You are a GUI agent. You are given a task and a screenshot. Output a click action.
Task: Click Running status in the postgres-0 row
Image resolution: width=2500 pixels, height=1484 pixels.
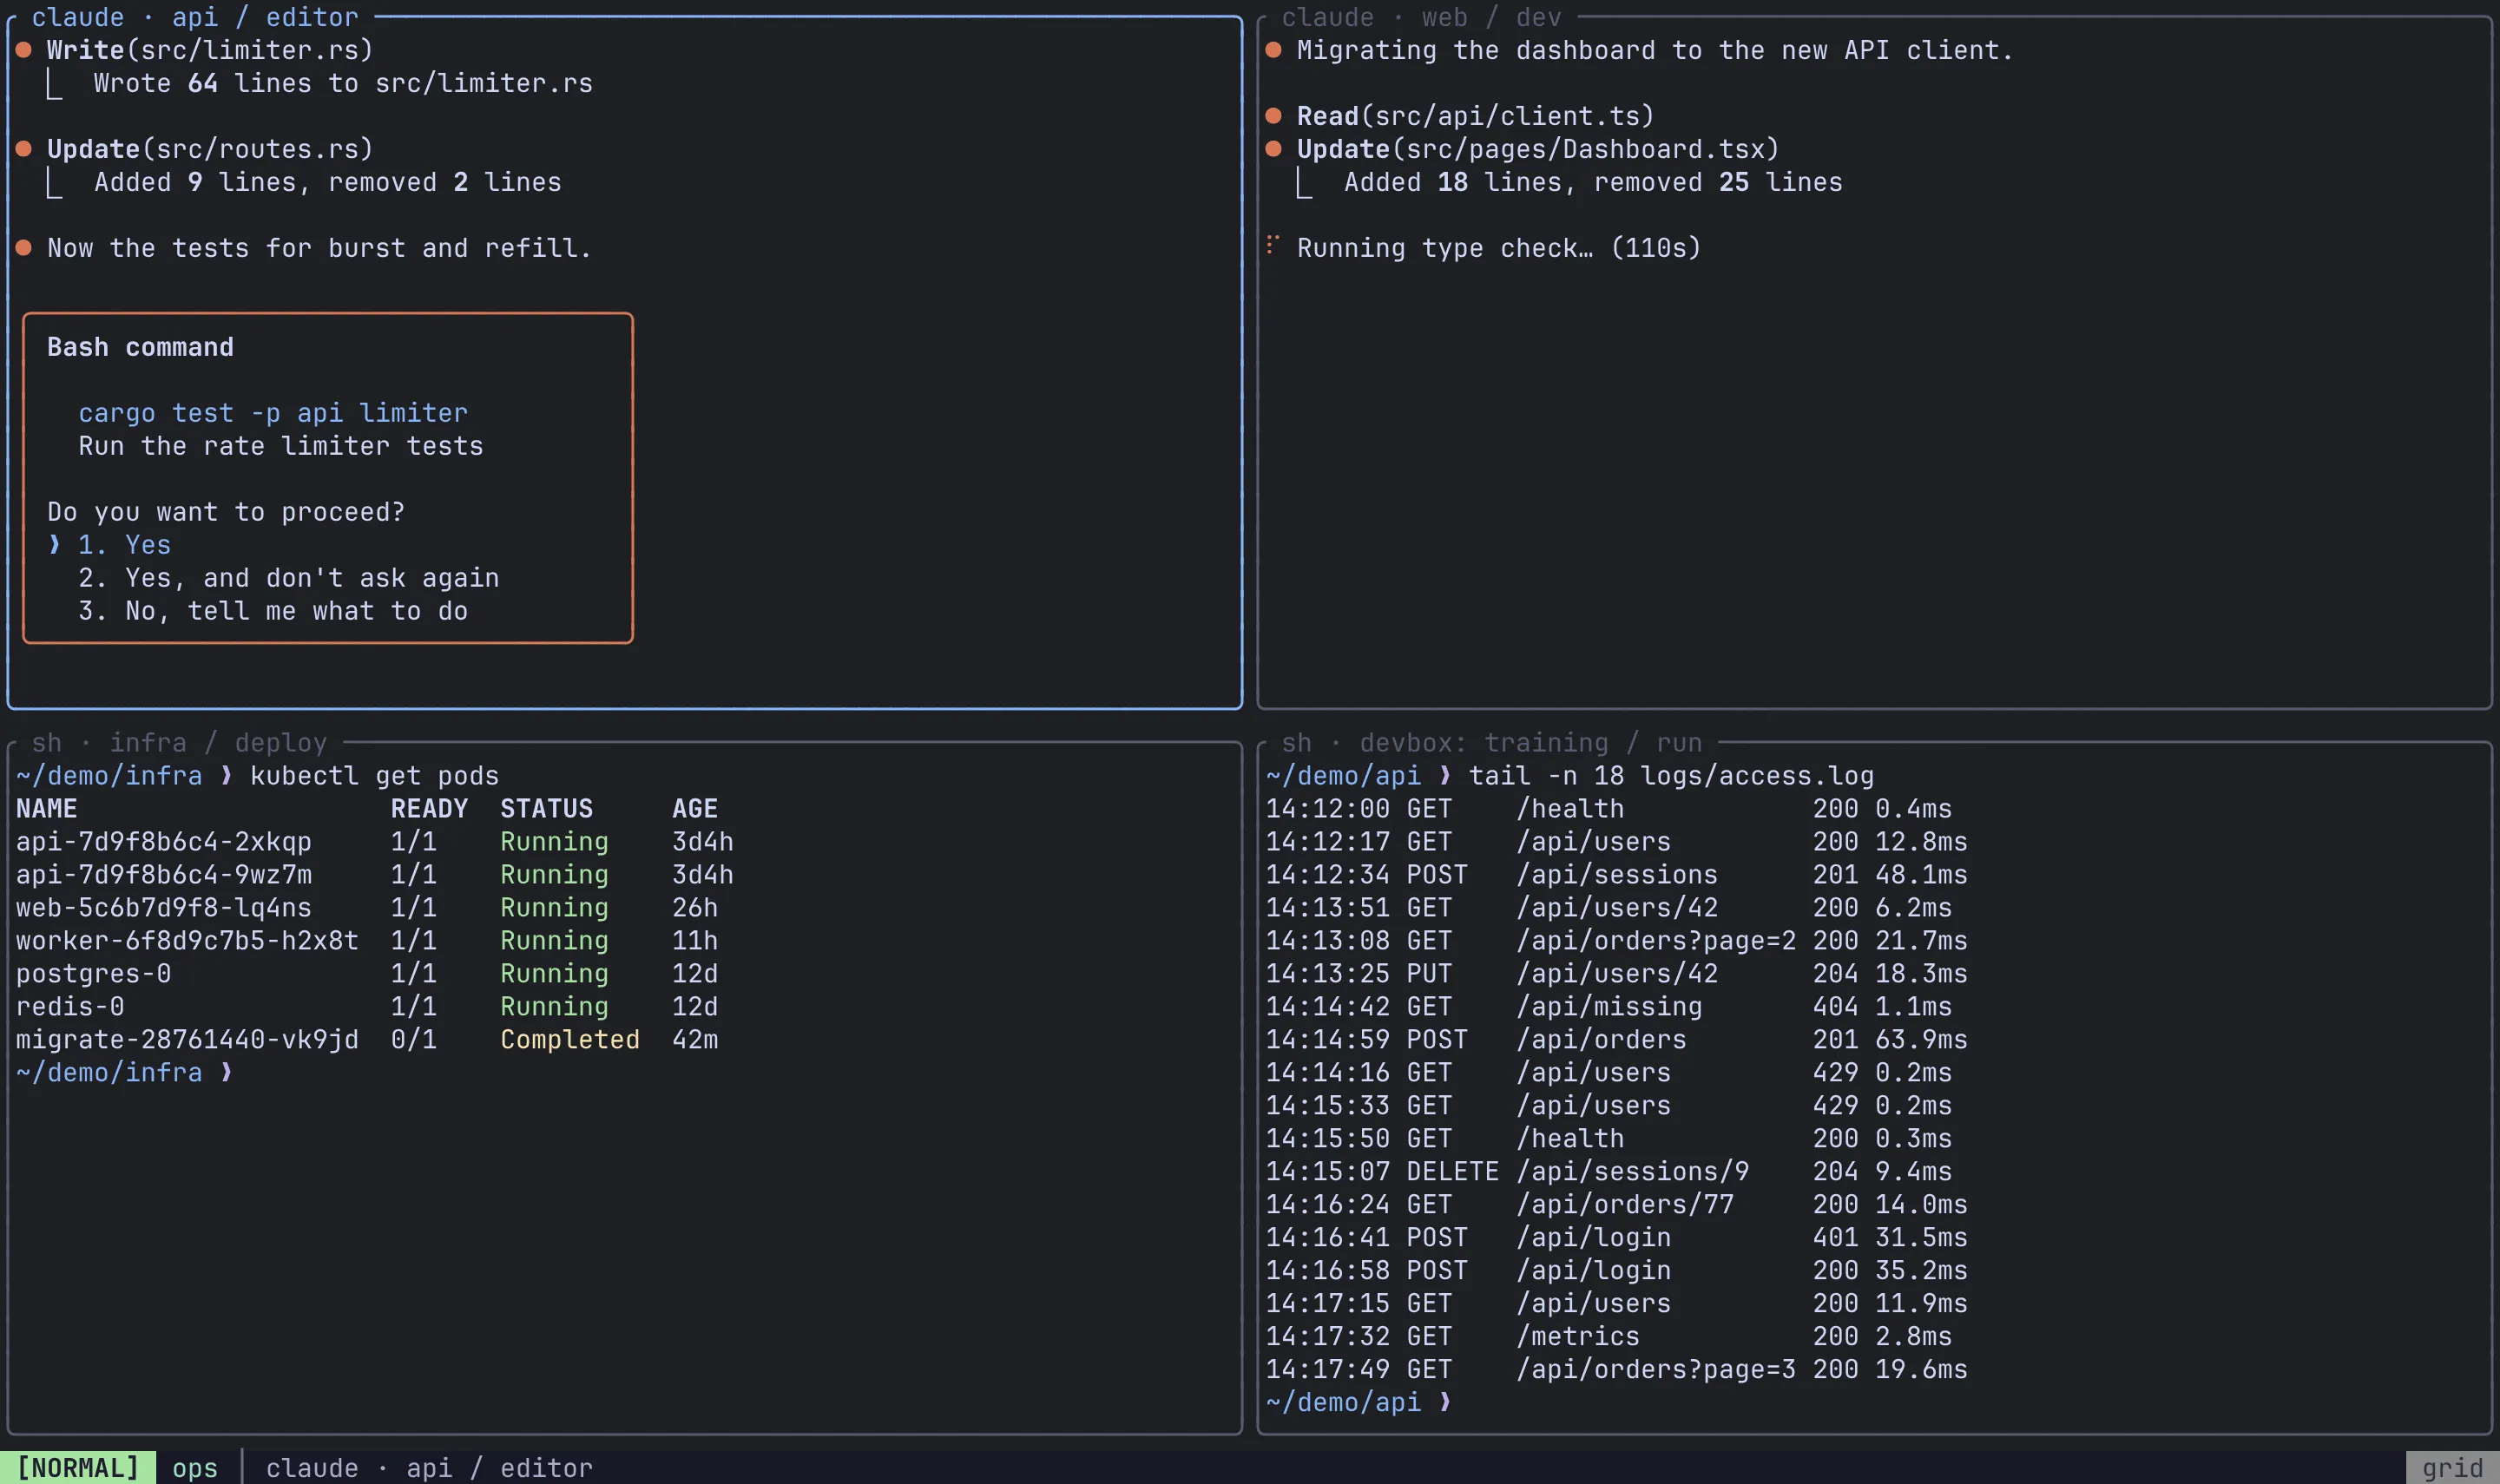(554, 974)
